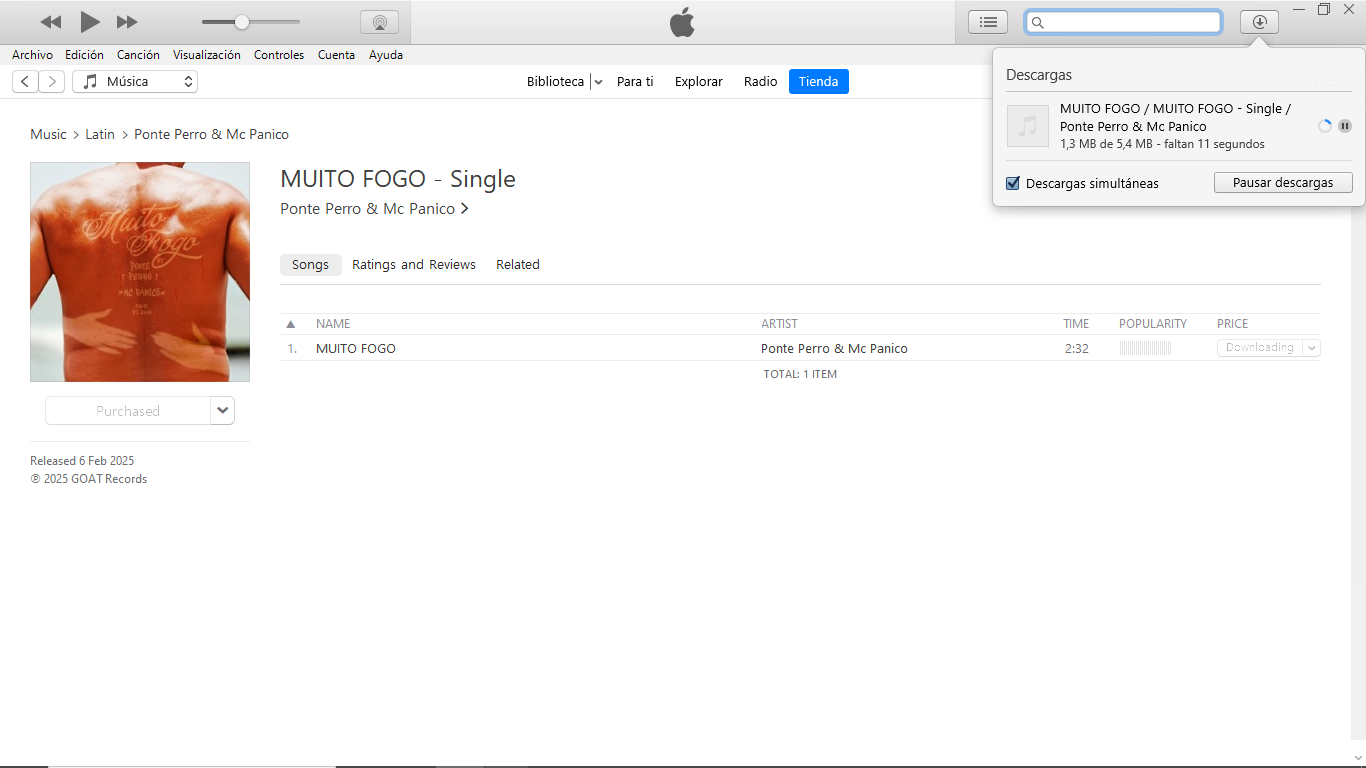Click Ponte Perro & Mc Panico breadcrumb

pyautogui.click(x=211, y=134)
